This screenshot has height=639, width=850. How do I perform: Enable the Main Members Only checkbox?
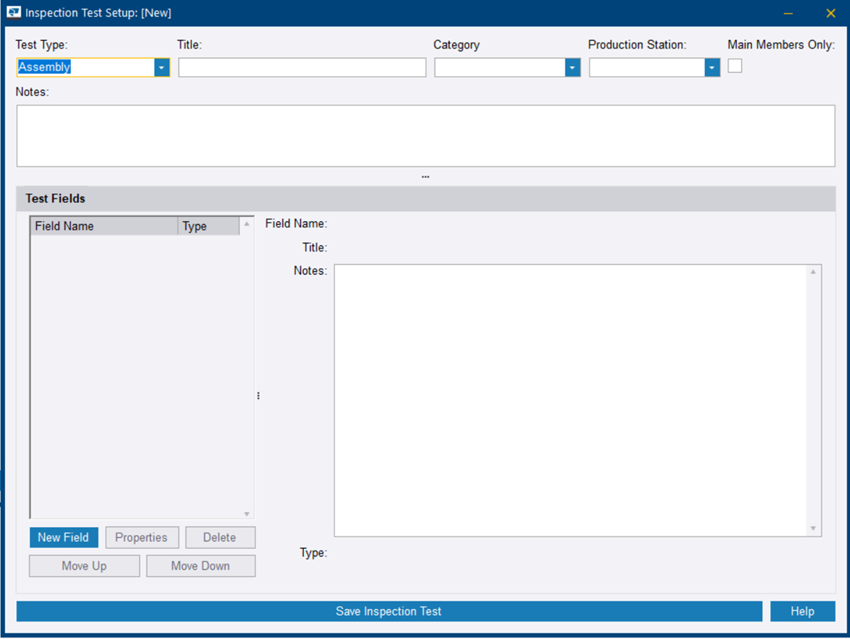pos(735,66)
